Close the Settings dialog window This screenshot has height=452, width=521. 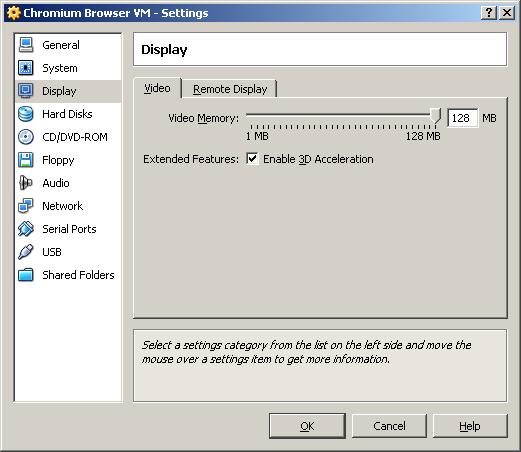pyautogui.click(x=507, y=13)
